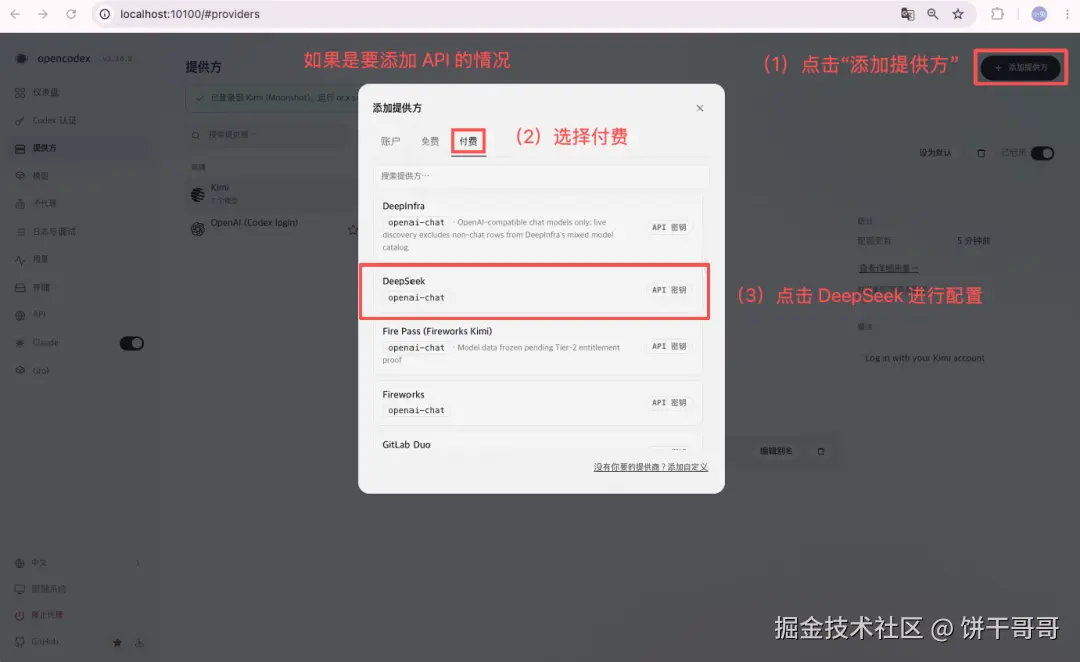Click the OpenAI logo icon
1080x662 pixels.
click(x=198, y=229)
